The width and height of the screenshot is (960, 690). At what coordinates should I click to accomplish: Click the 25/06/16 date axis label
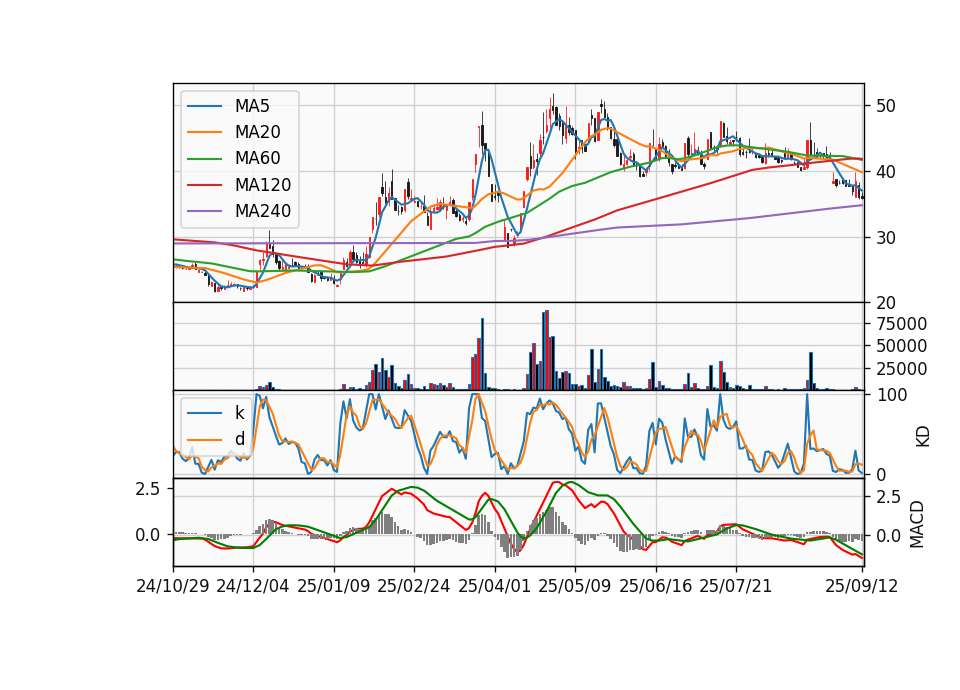[x=655, y=586]
